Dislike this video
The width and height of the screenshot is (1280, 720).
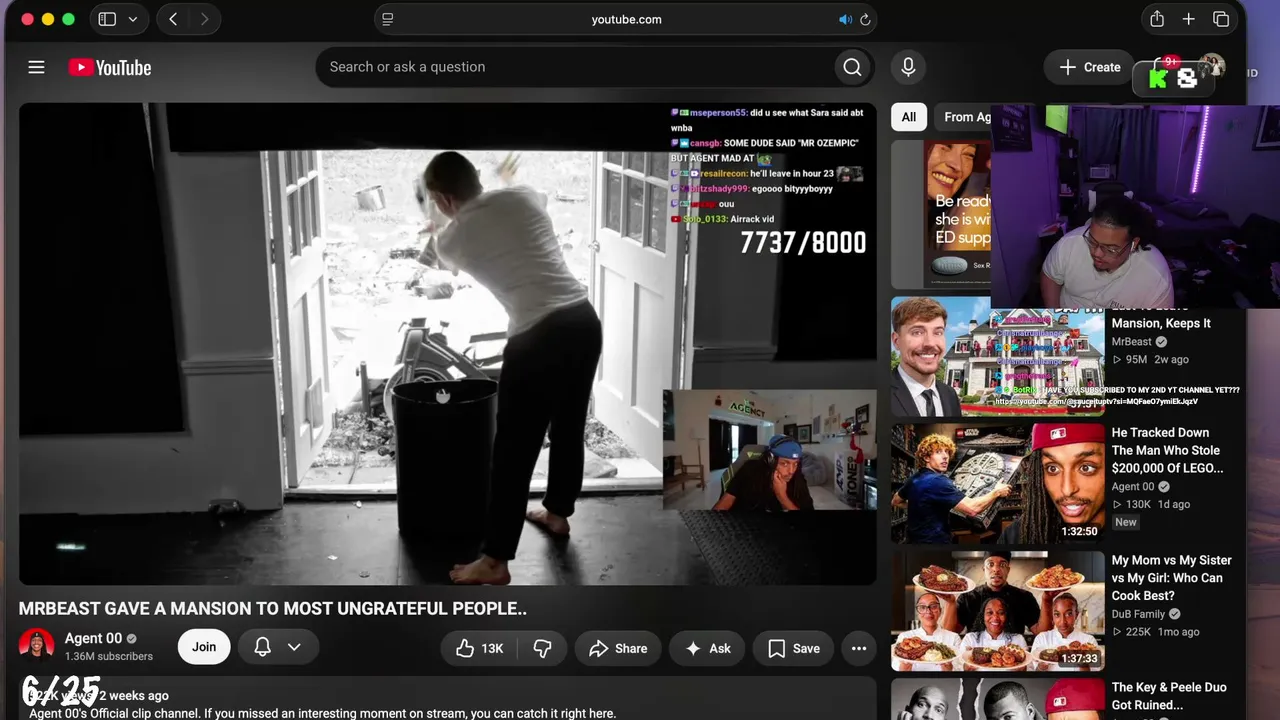pyautogui.click(x=542, y=648)
